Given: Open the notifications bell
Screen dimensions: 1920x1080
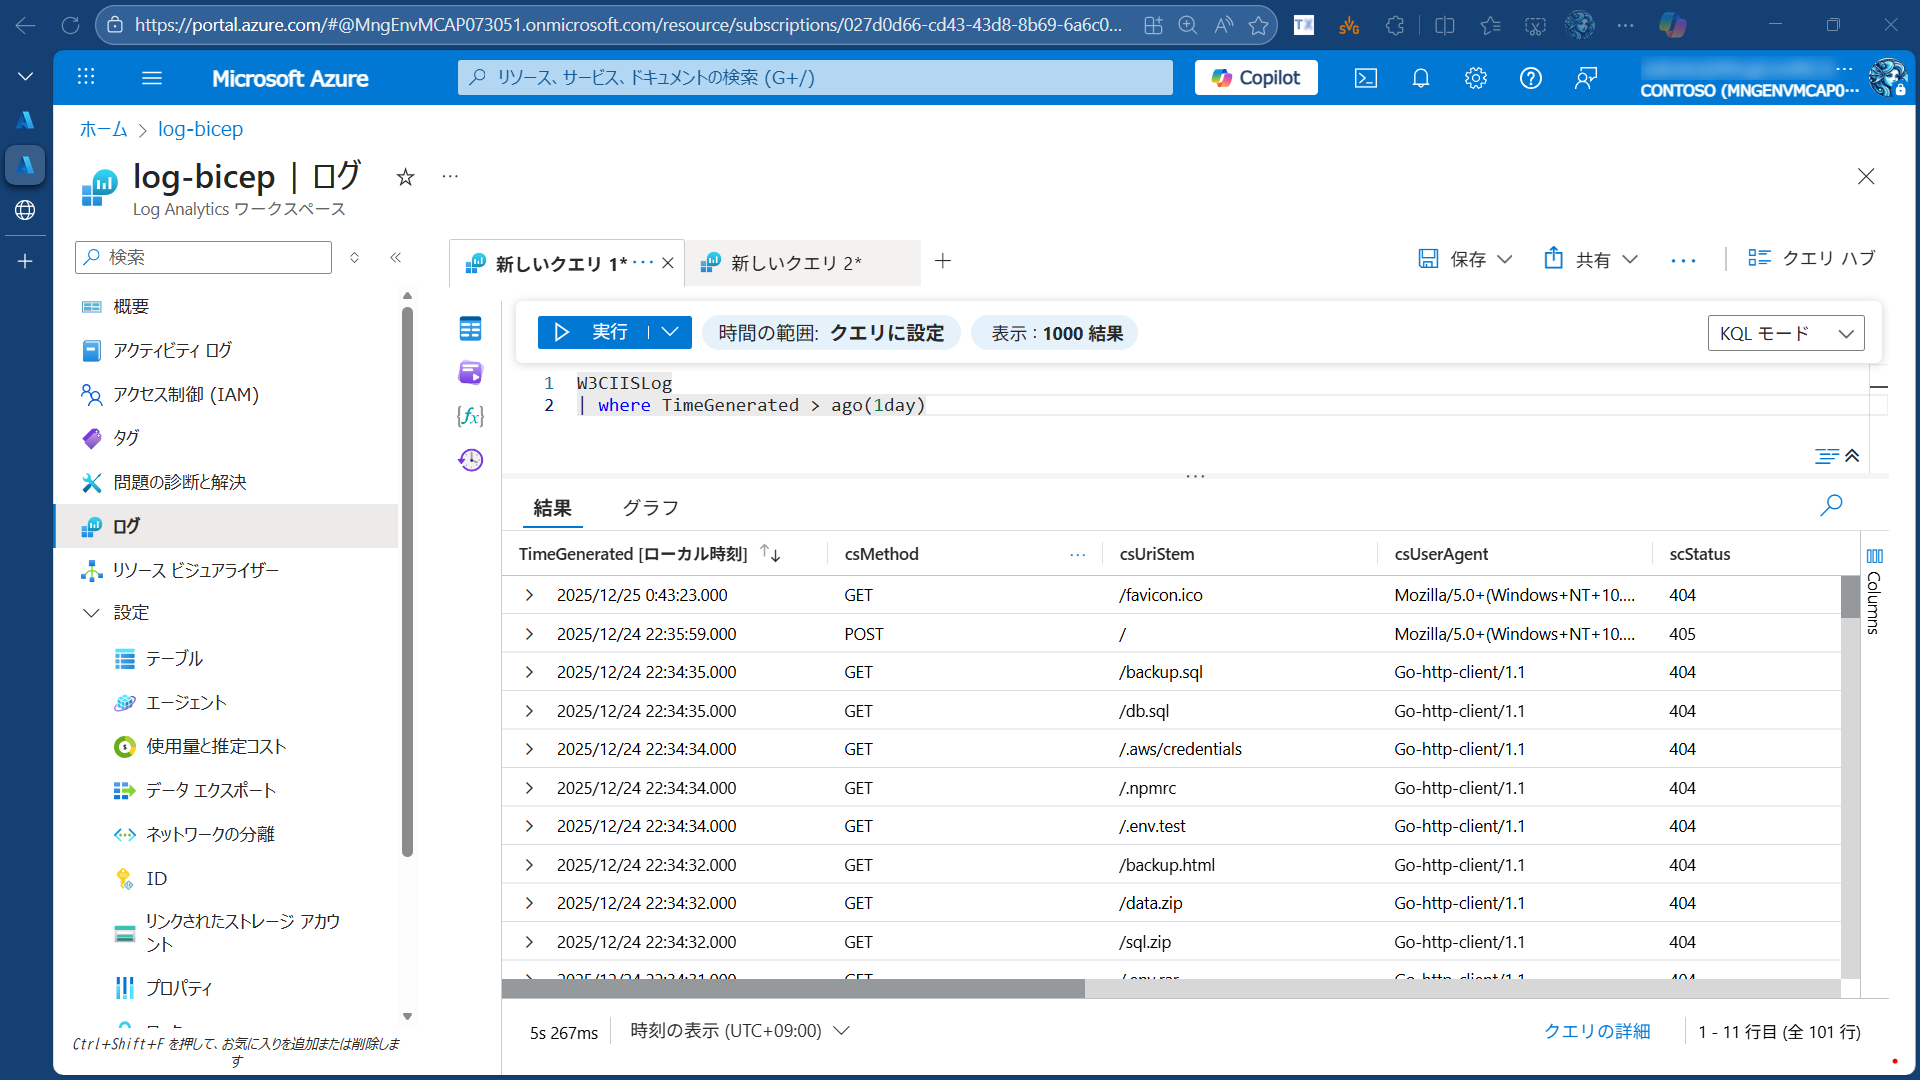Looking at the screenshot, I should pyautogui.click(x=1420, y=78).
